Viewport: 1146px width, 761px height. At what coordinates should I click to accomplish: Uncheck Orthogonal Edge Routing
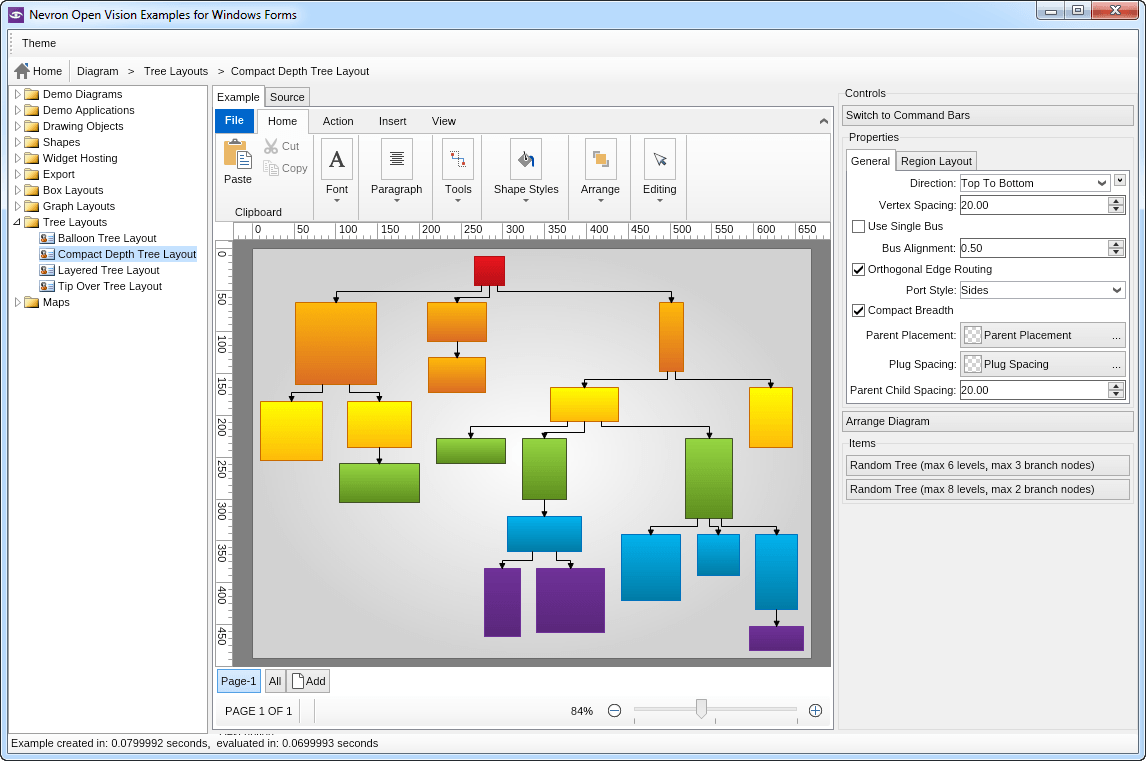pos(858,270)
